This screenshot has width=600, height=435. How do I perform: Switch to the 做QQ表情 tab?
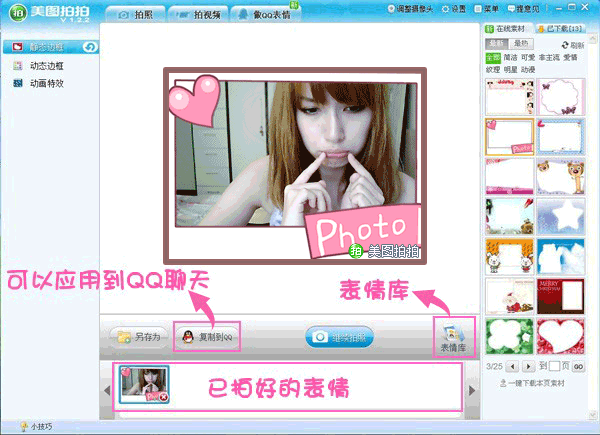tap(266, 15)
